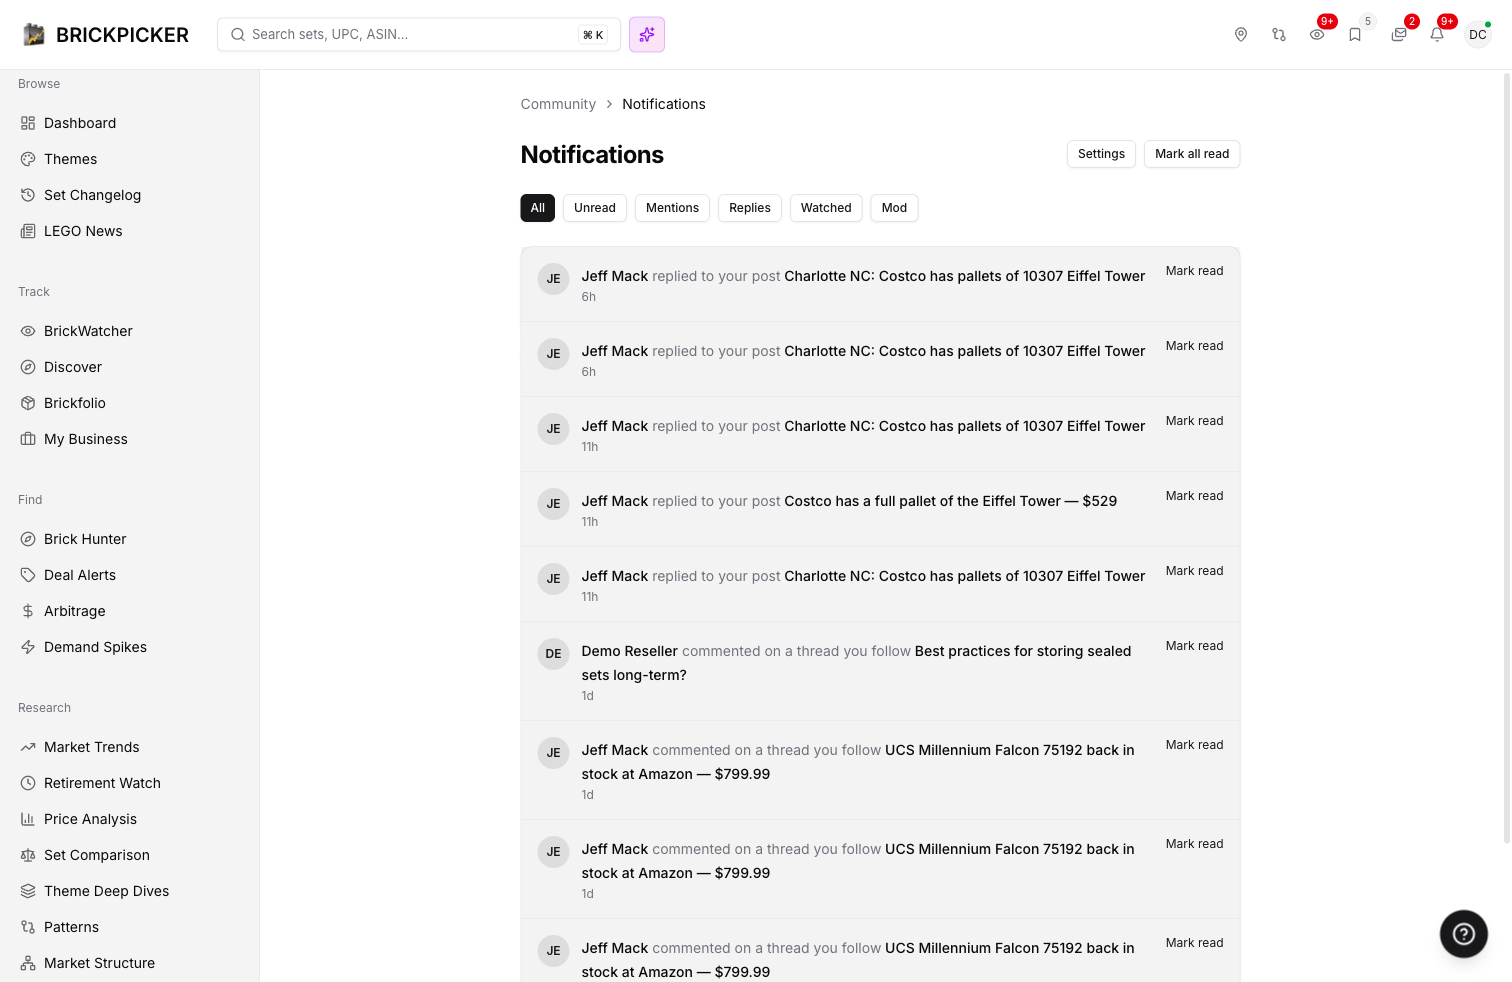Open Deal Alerts in sidebar
1512x982 pixels.
click(x=129, y=575)
